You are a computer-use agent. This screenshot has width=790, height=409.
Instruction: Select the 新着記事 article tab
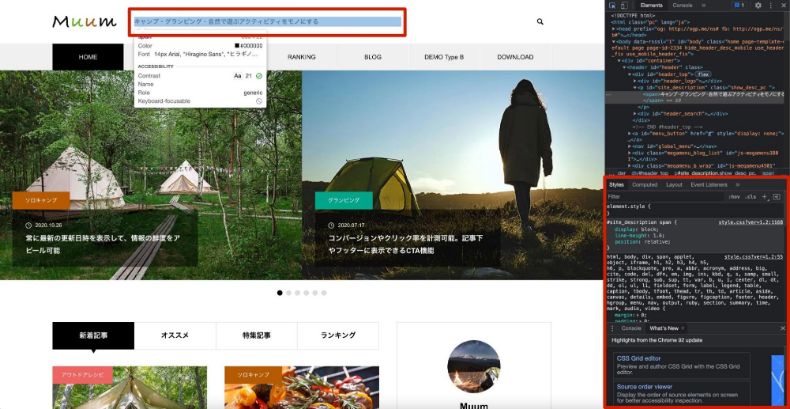tap(93, 335)
